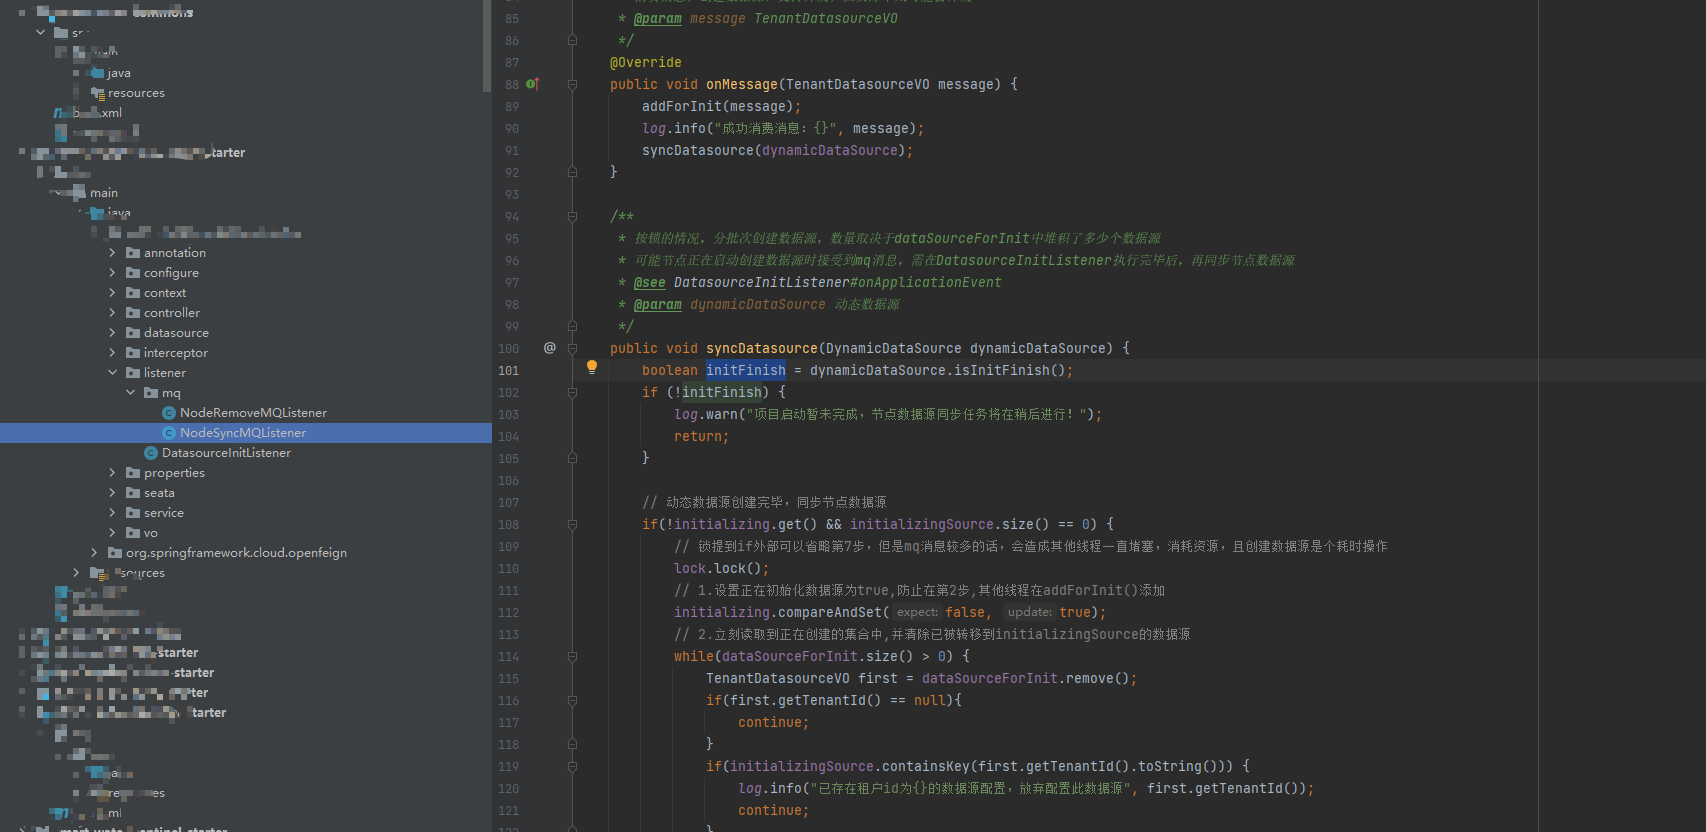
Task: Expand the service package chevron
Action: (x=112, y=513)
